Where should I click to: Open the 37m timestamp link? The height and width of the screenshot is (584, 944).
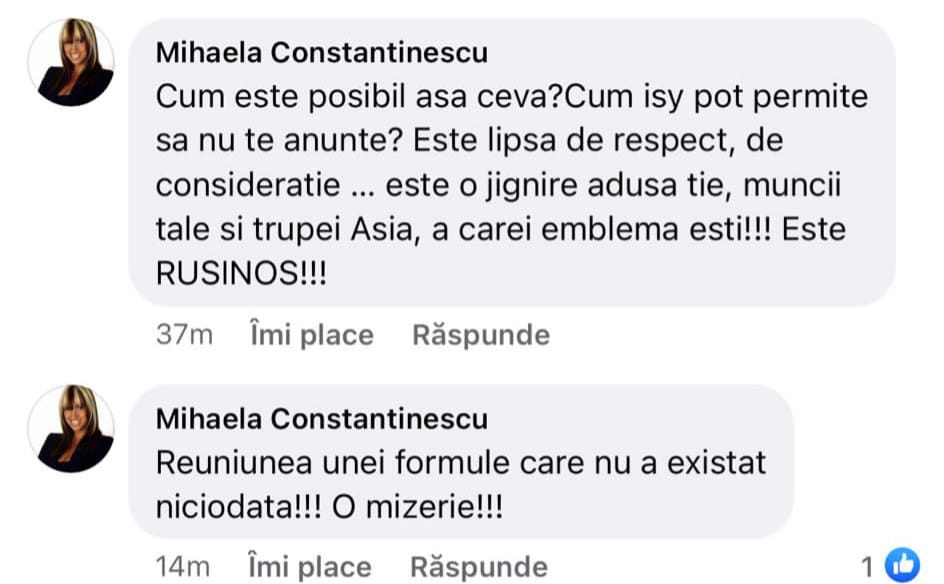coord(185,335)
